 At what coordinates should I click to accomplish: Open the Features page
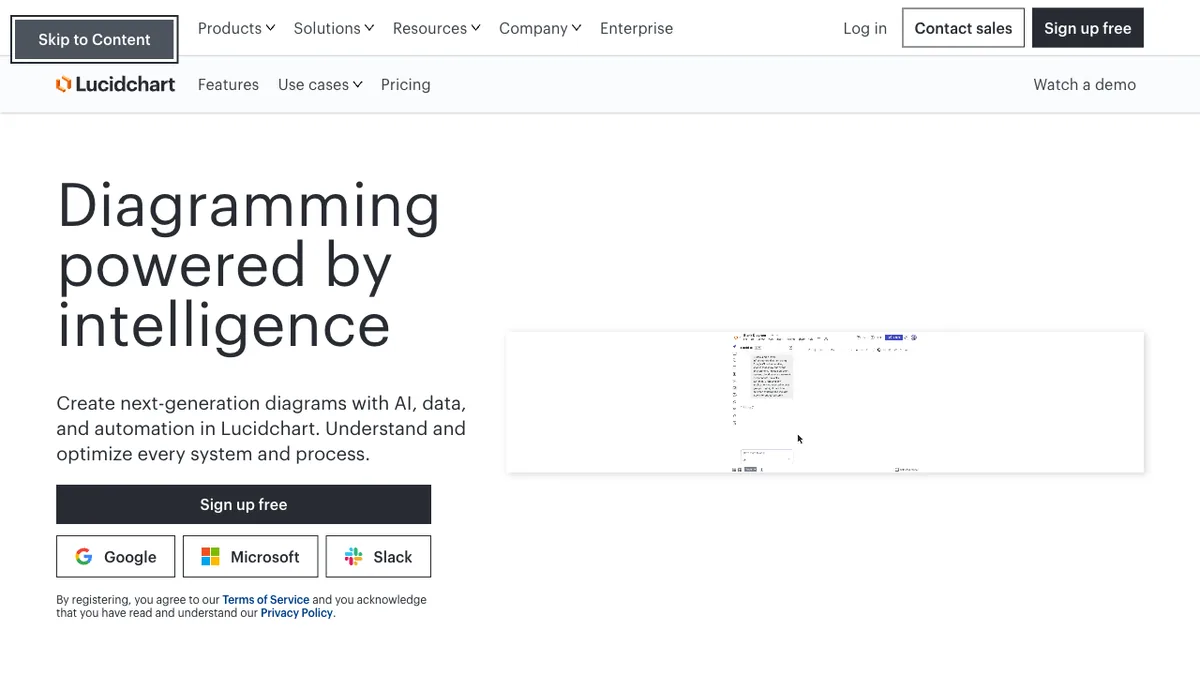coord(228,85)
